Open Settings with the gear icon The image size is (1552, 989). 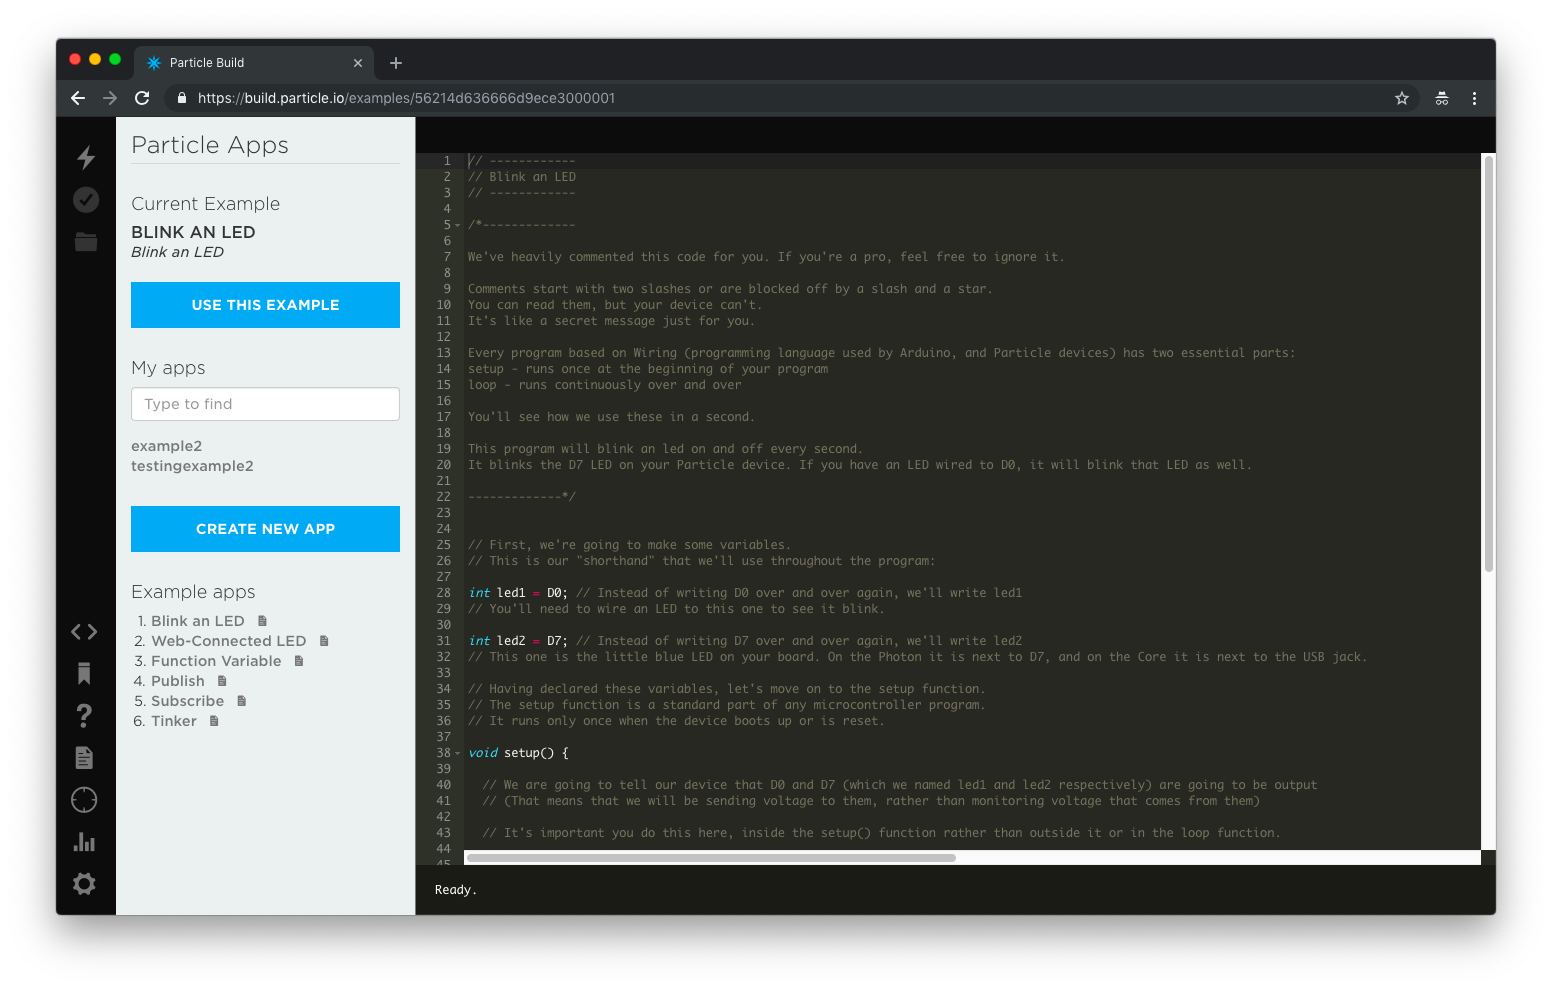pos(84,884)
